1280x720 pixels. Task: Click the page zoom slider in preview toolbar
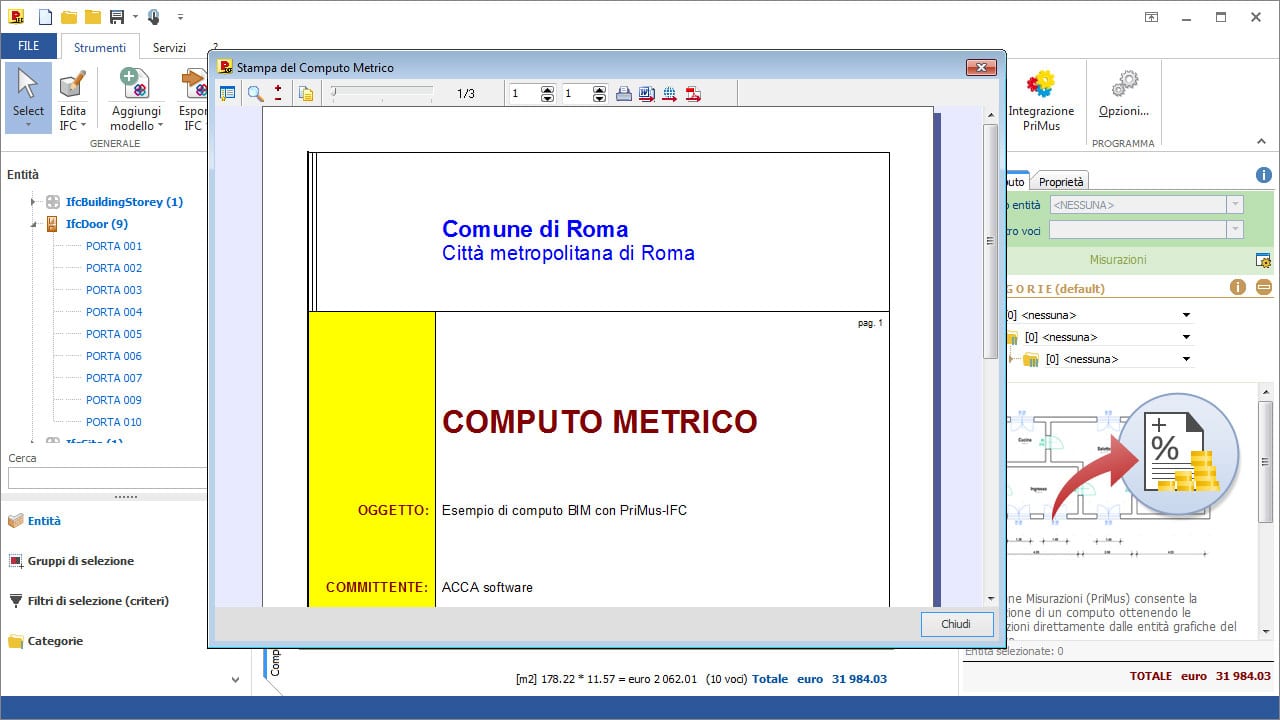pyautogui.click(x=383, y=93)
